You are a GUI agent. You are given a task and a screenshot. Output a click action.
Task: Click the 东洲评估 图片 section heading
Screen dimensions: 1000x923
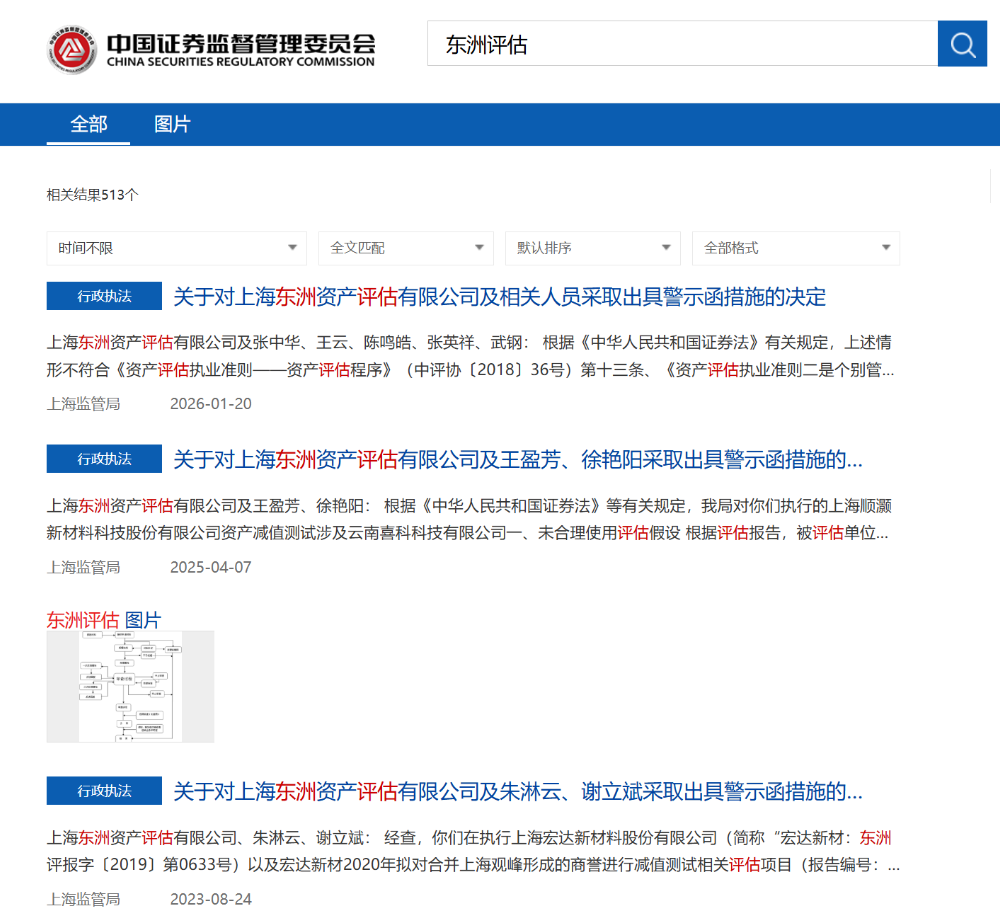point(104,619)
